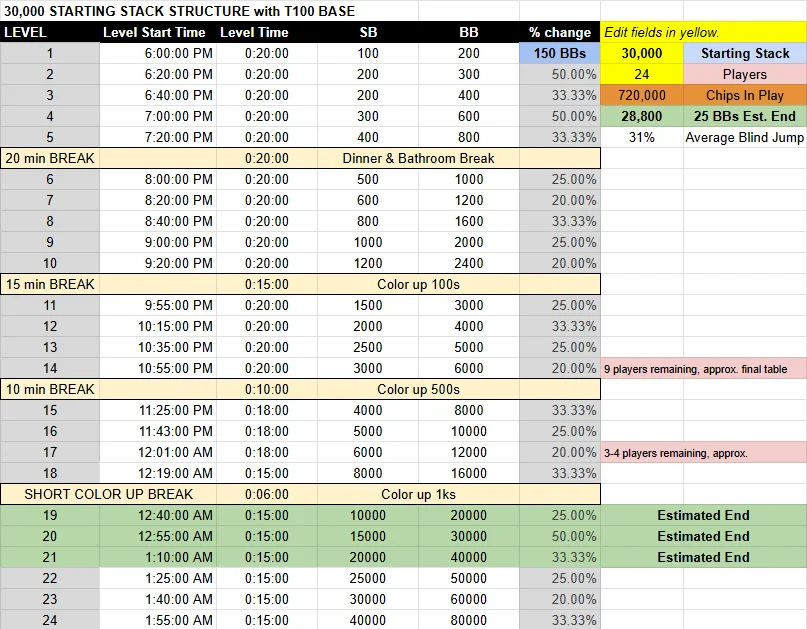Select the 11:25:00 PM start time cell
Image resolution: width=807 pixels, height=629 pixels.
[x=158, y=410]
